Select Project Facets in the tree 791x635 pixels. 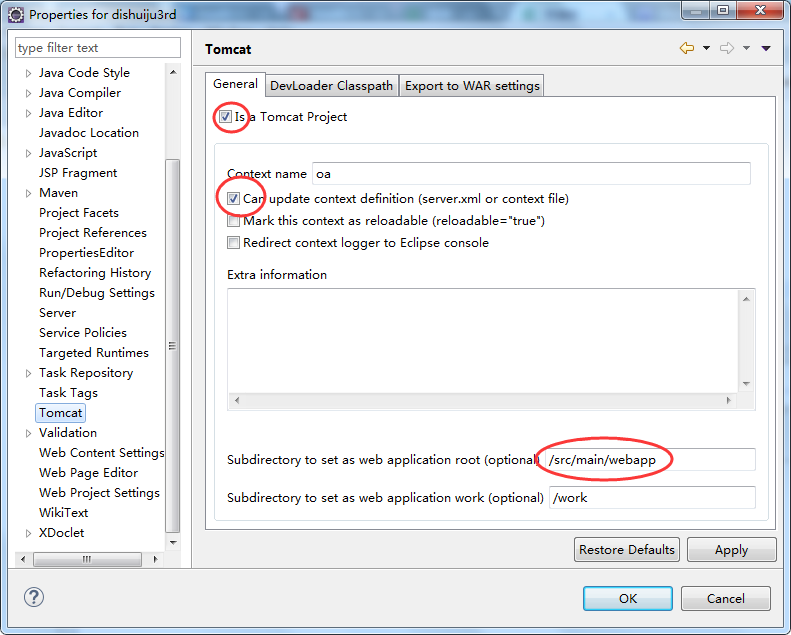[x=79, y=213]
